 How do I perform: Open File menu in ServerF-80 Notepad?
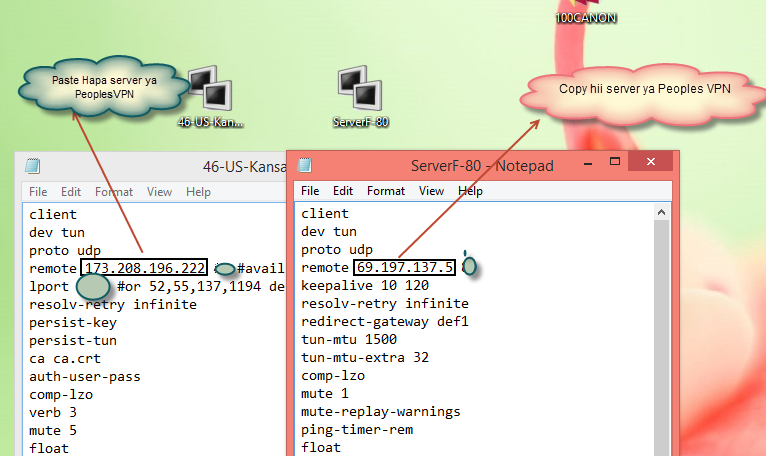point(310,191)
